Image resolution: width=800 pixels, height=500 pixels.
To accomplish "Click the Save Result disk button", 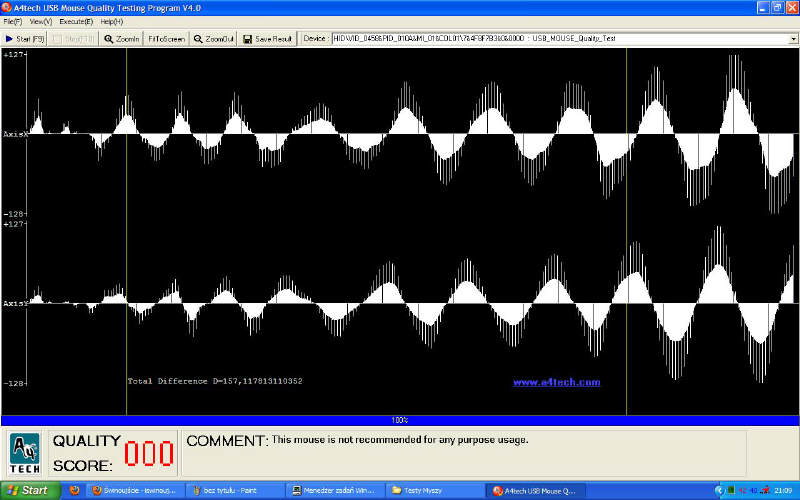I will (267, 39).
